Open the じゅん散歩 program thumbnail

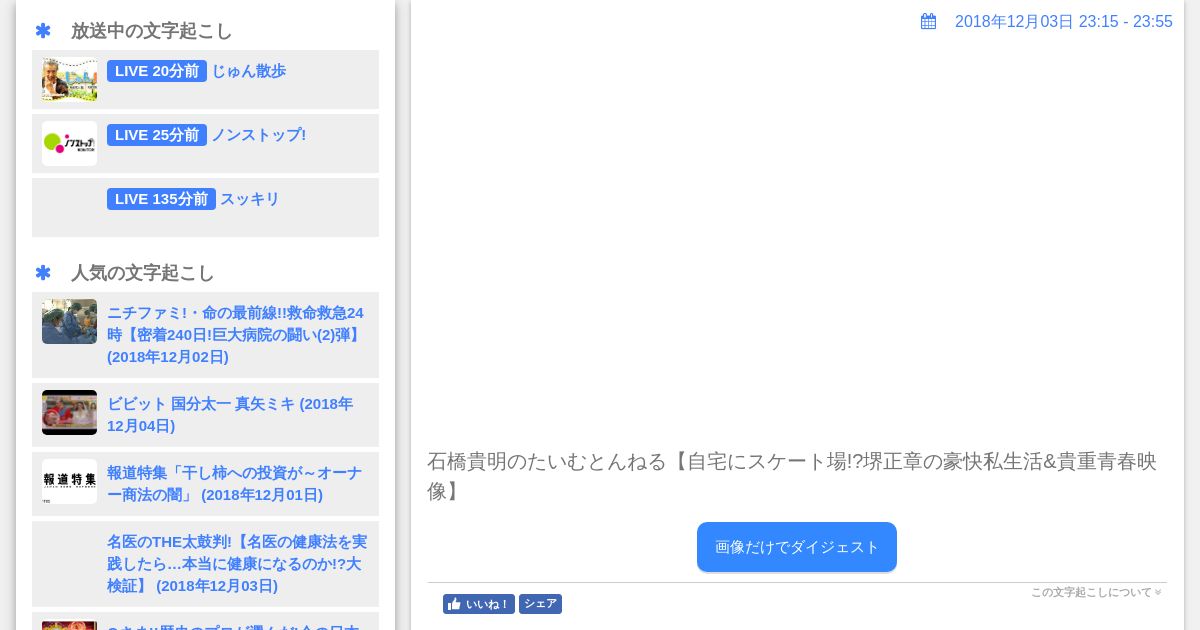tap(69, 79)
